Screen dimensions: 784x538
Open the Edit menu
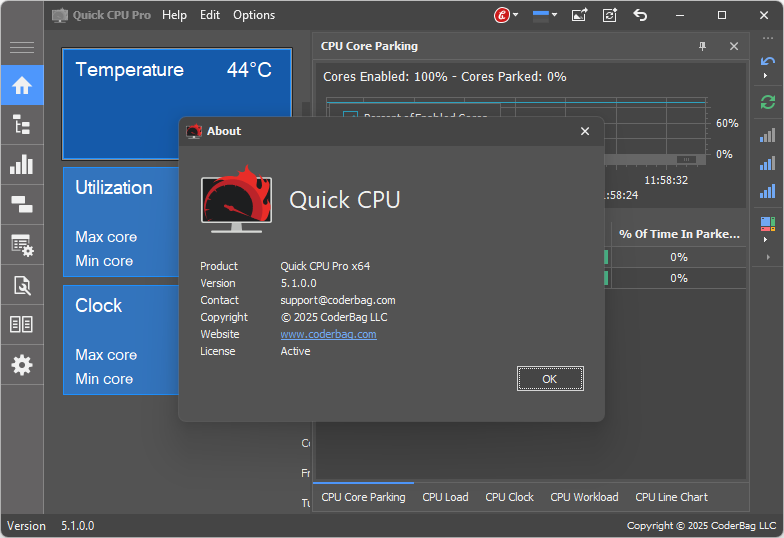tap(210, 15)
